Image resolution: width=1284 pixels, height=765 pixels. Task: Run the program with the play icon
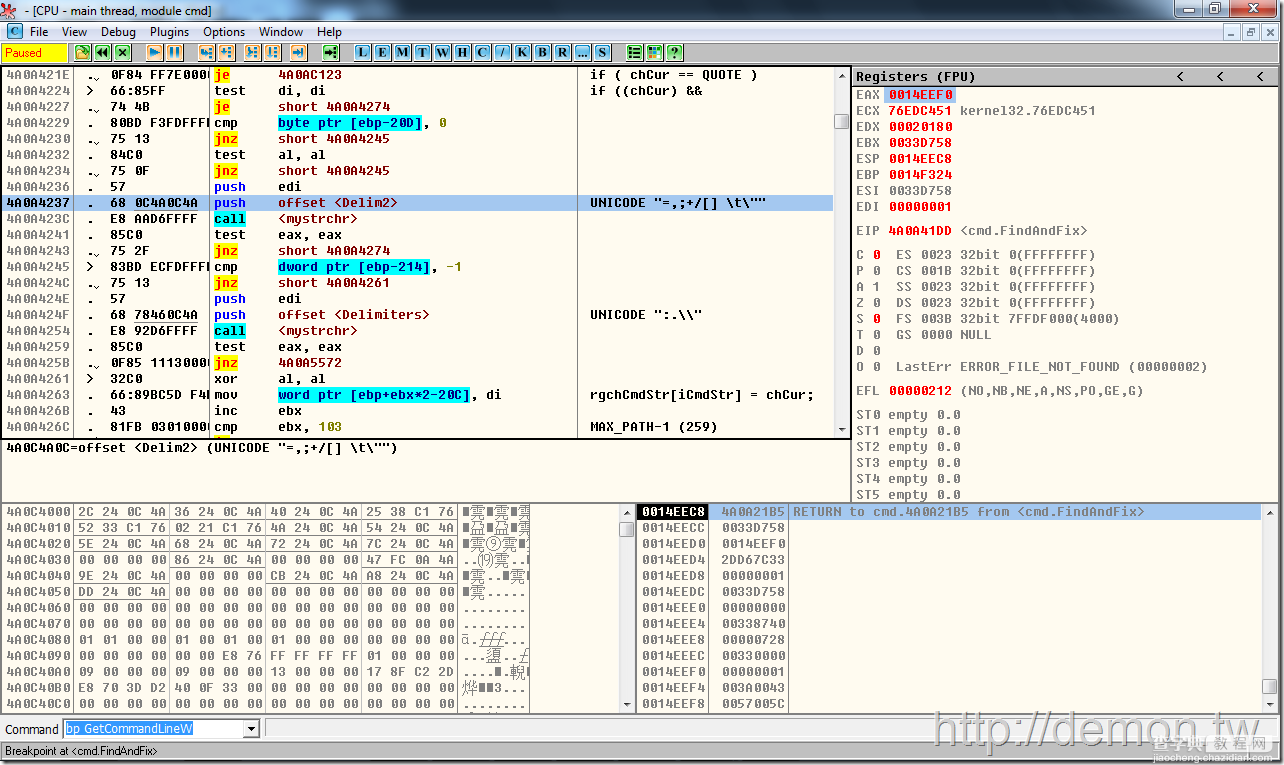pyautogui.click(x=155, y=52)
